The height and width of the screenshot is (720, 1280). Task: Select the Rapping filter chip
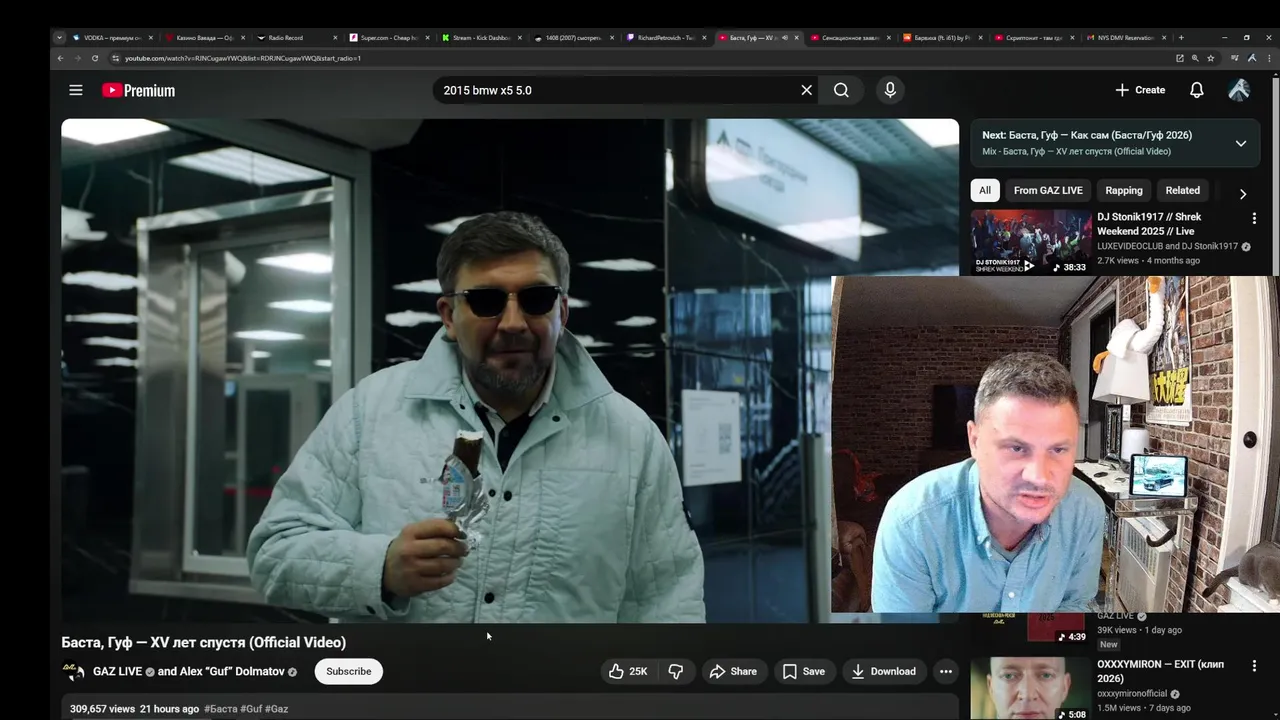(1124, 190)
